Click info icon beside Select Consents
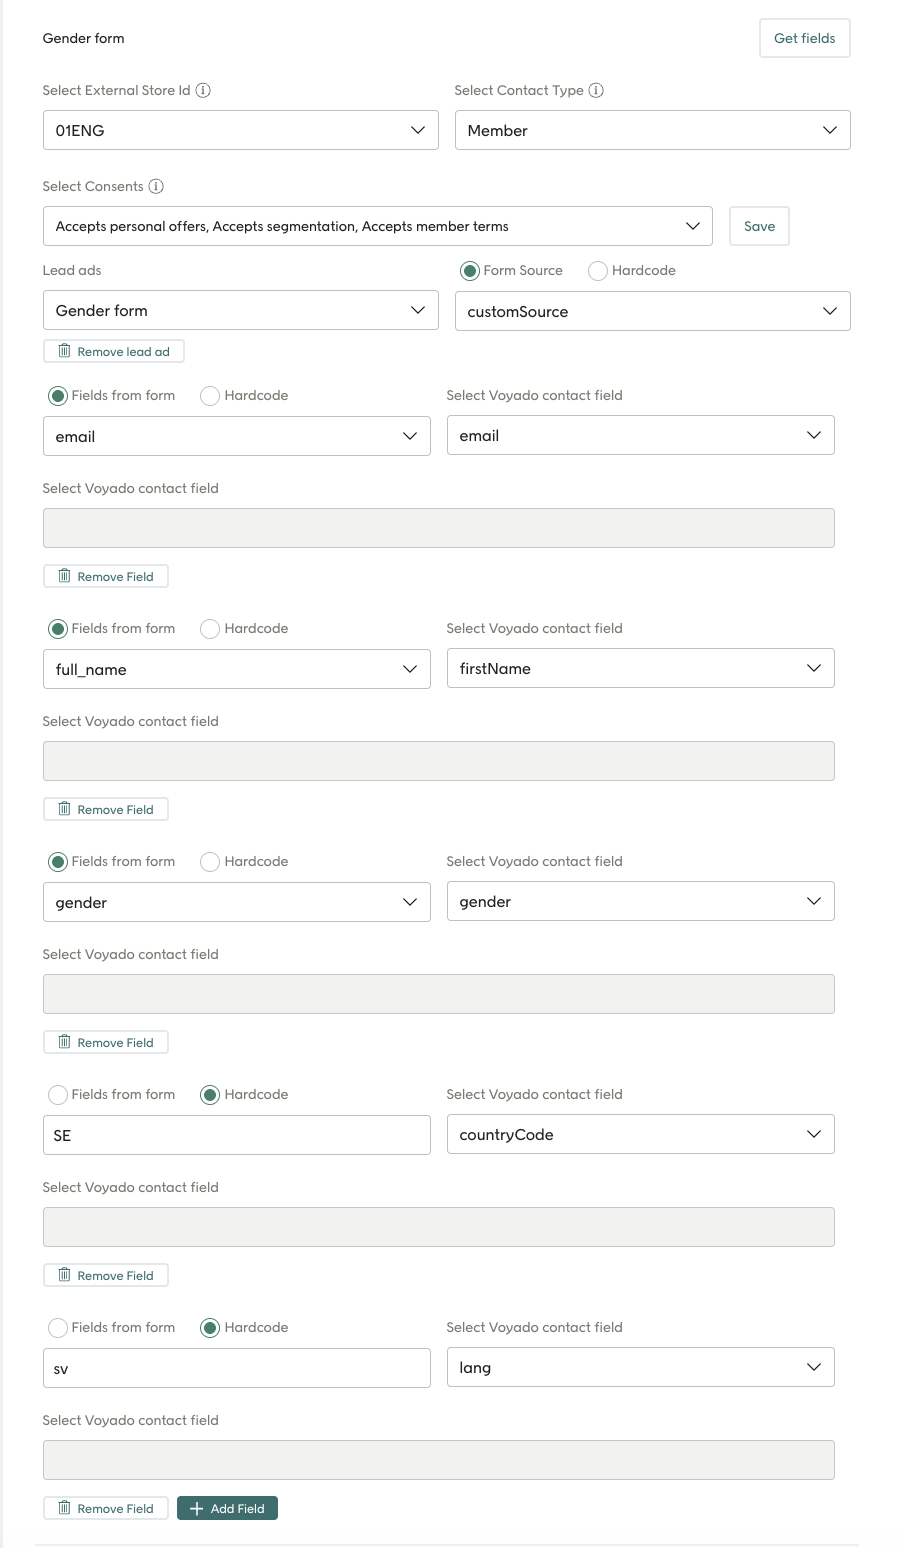Viewport: 902px width, 1548px height. (156, 186)
